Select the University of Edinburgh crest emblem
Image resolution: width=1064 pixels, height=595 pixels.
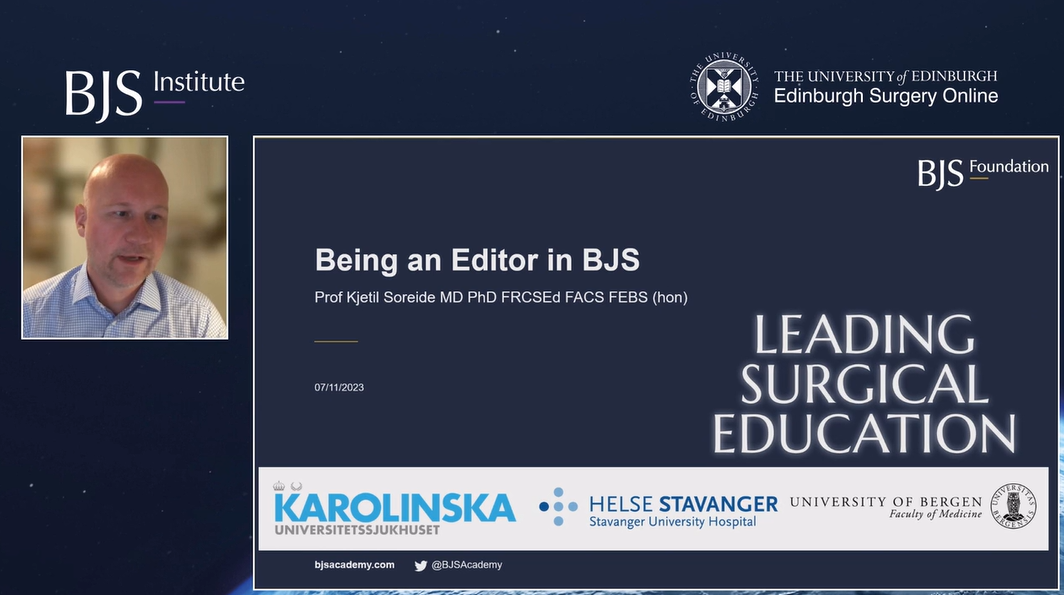(724, 86)
